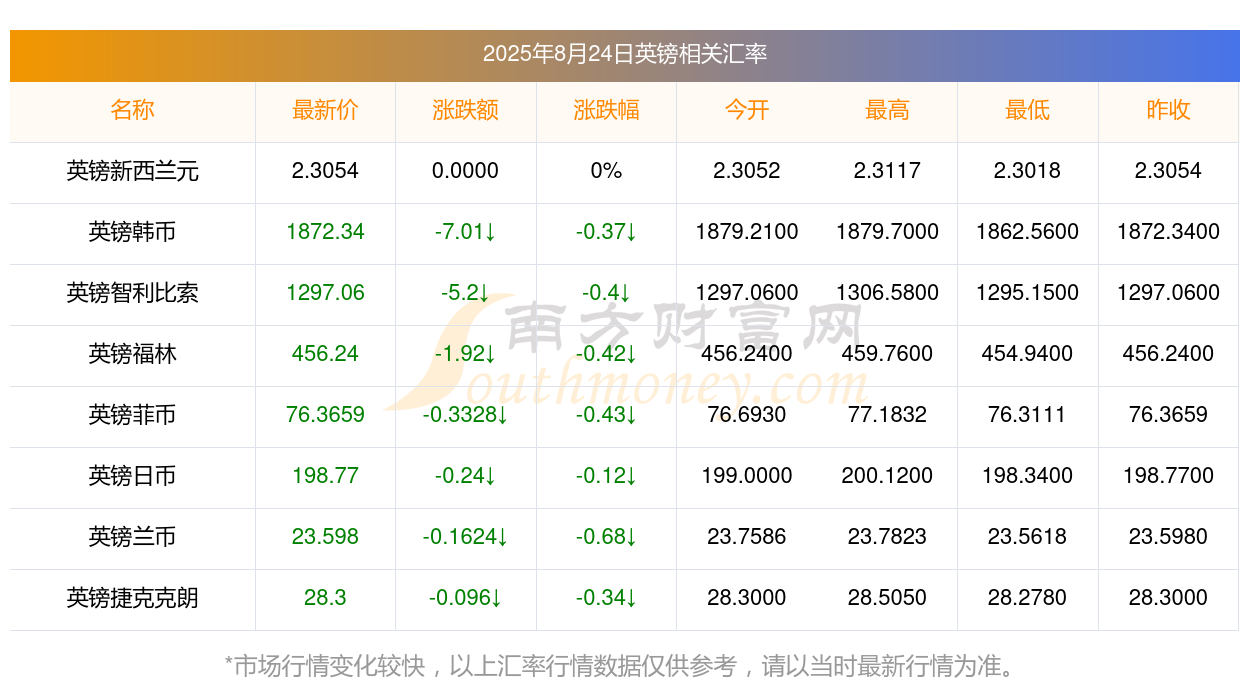
Task: Click the 最低 column header
Action: point(1028,110)
